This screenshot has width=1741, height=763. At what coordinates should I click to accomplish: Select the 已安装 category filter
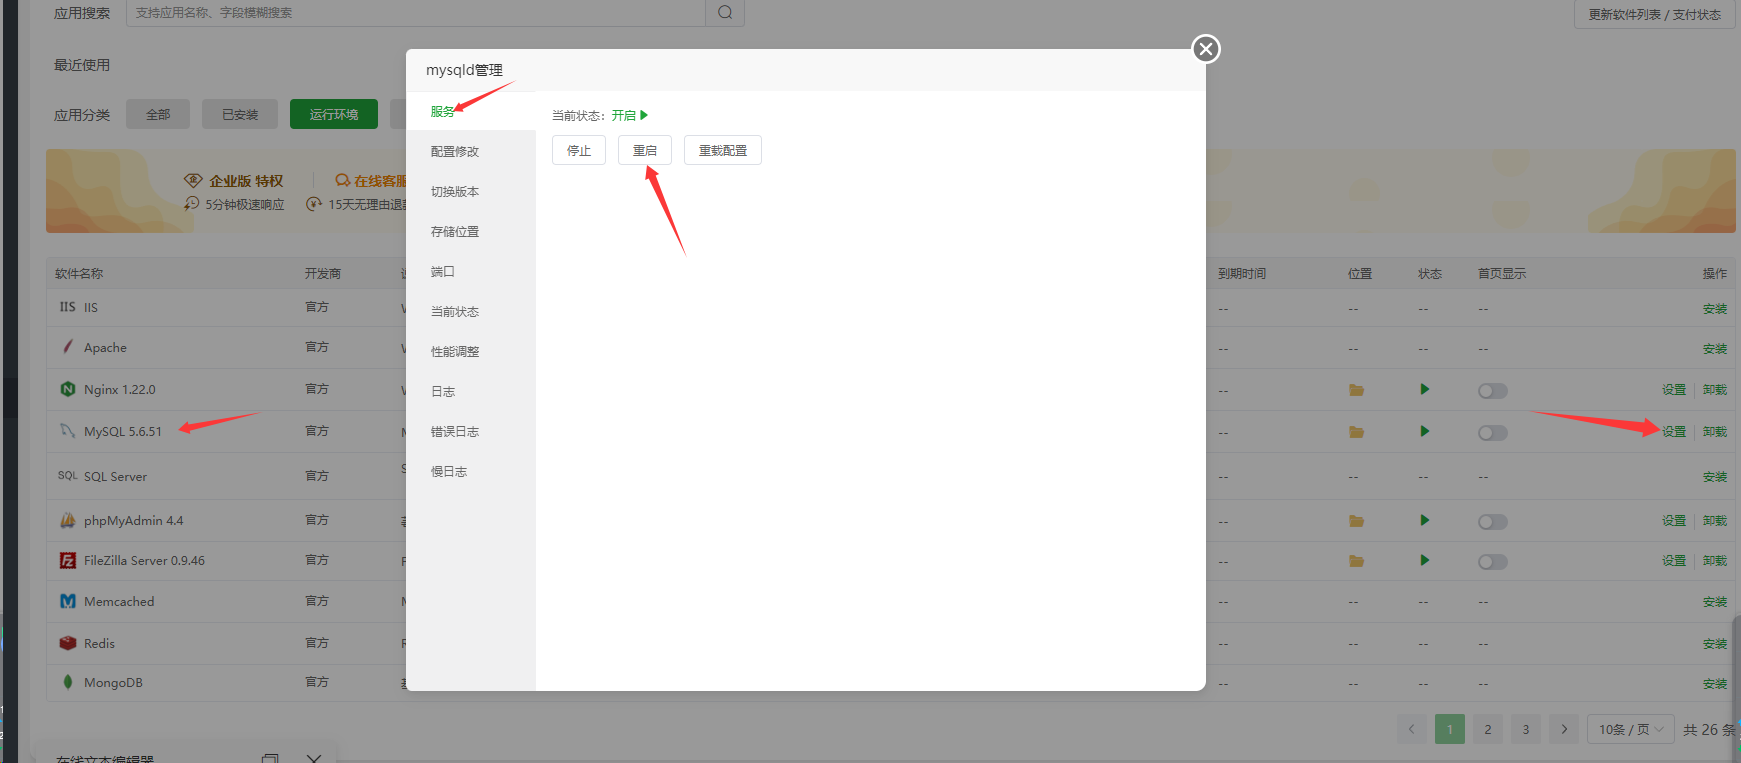click(240, 114)
